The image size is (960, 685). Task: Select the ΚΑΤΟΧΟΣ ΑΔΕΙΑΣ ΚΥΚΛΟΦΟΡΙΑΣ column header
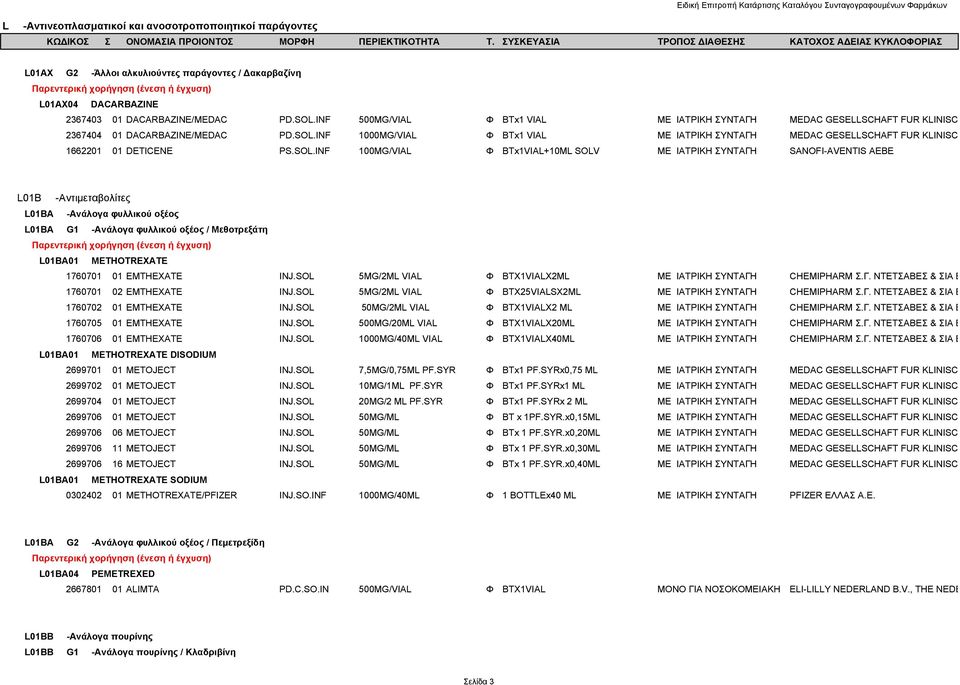pos(865,42)
